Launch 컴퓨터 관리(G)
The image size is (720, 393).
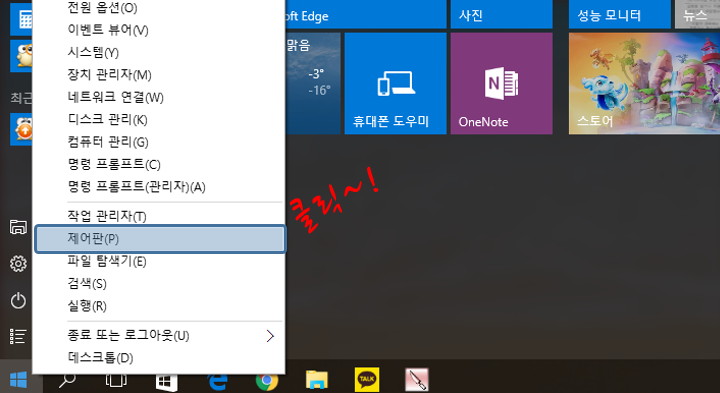pyautogui.click(x=159, y=142)
